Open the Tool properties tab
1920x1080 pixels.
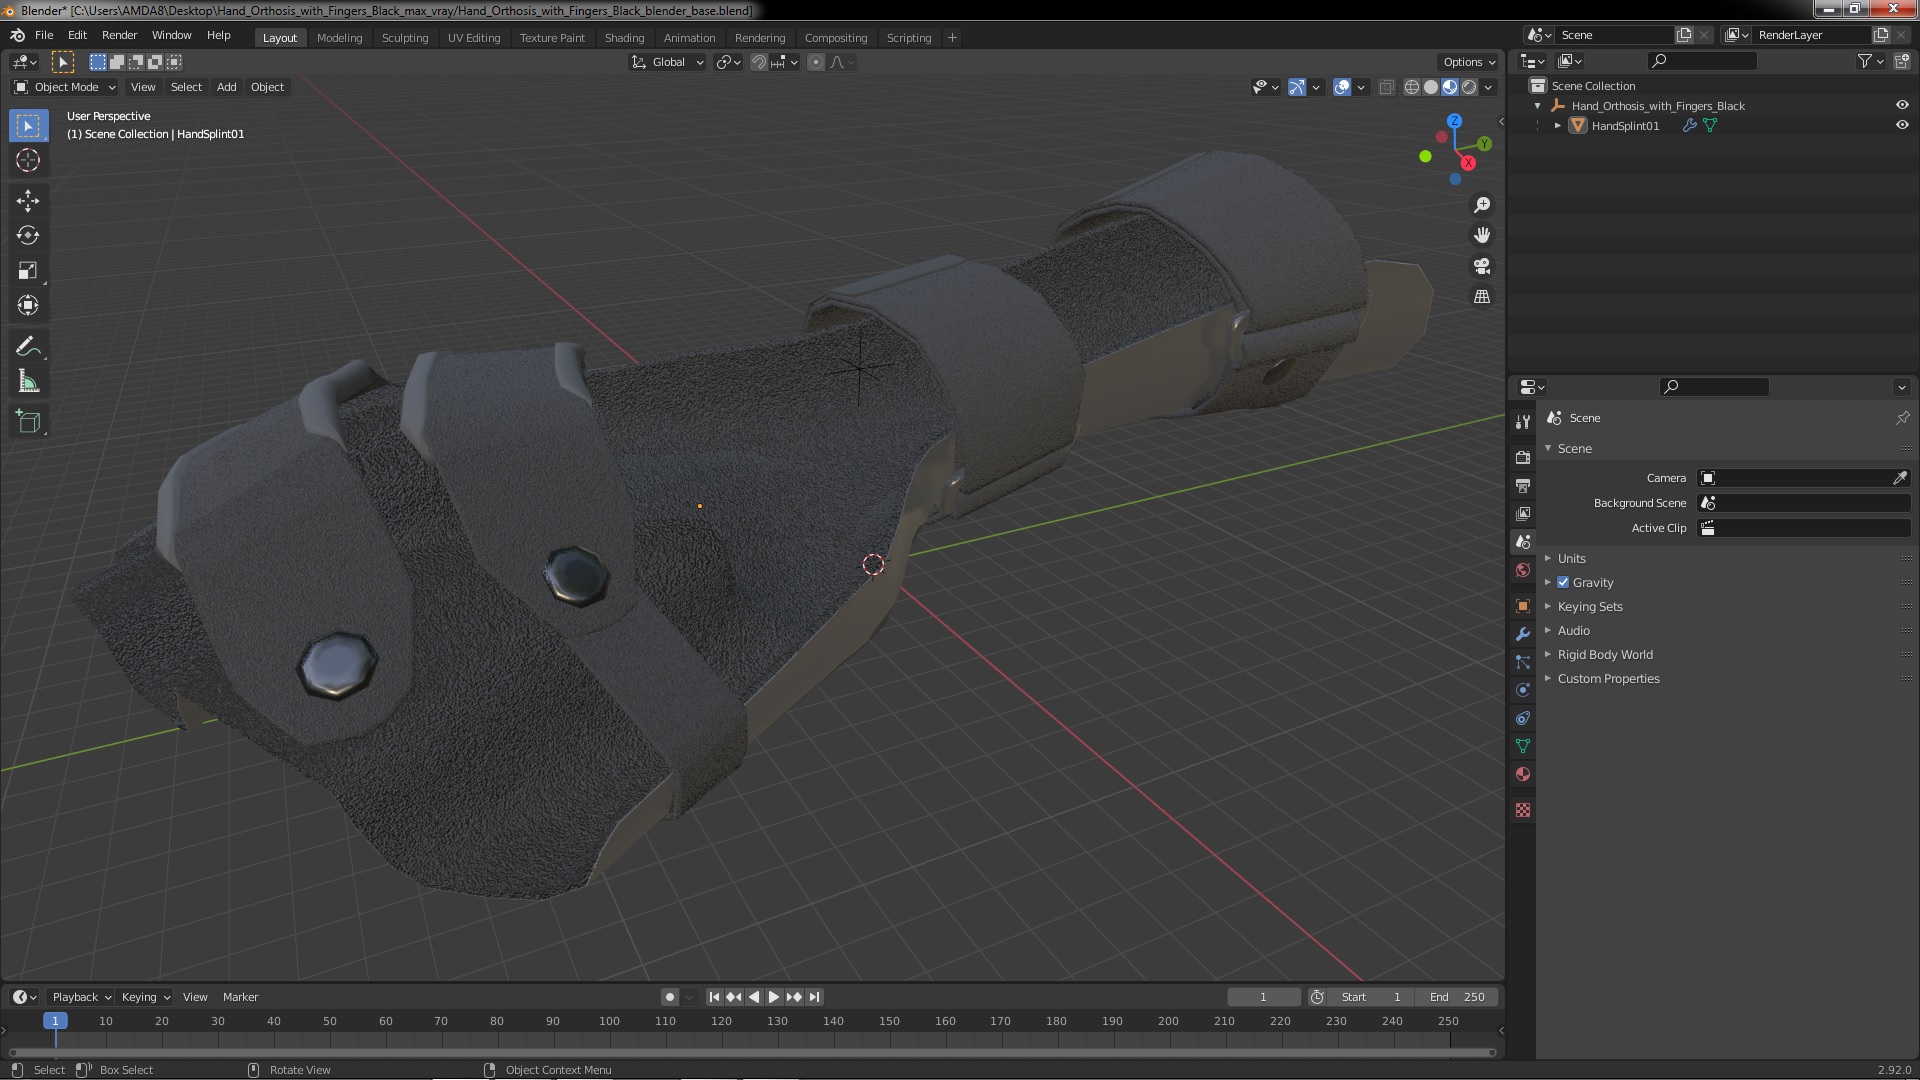(x=1523, y=422)
